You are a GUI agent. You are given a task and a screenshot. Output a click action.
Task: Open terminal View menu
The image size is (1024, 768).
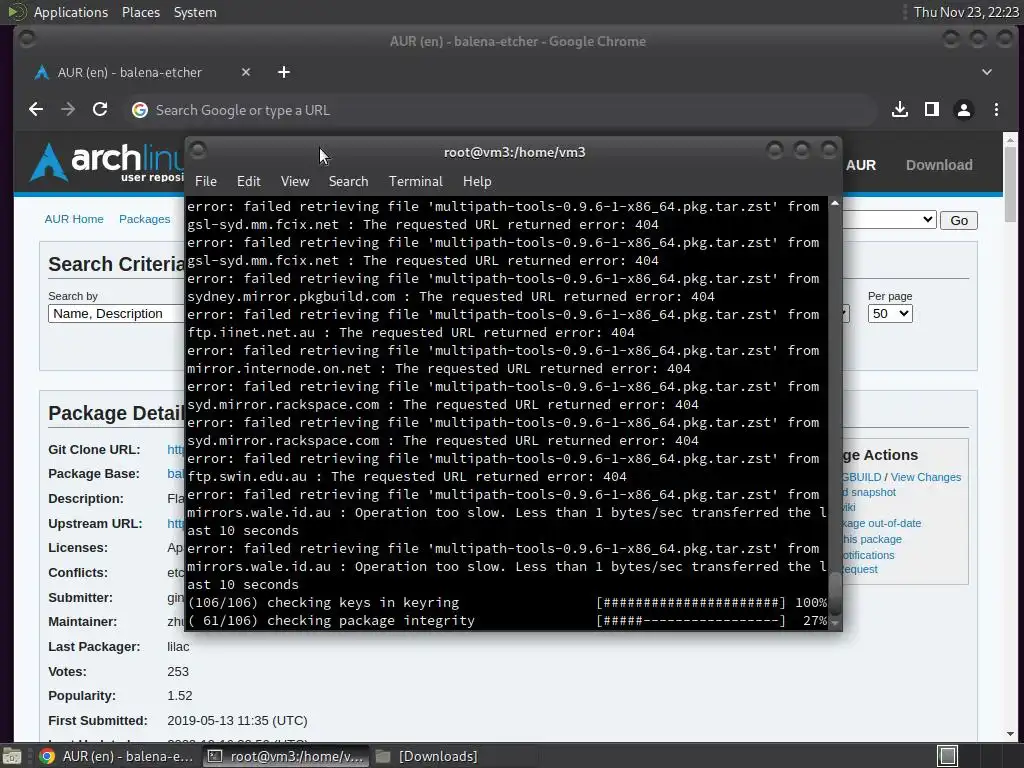[x=295, y=182]
